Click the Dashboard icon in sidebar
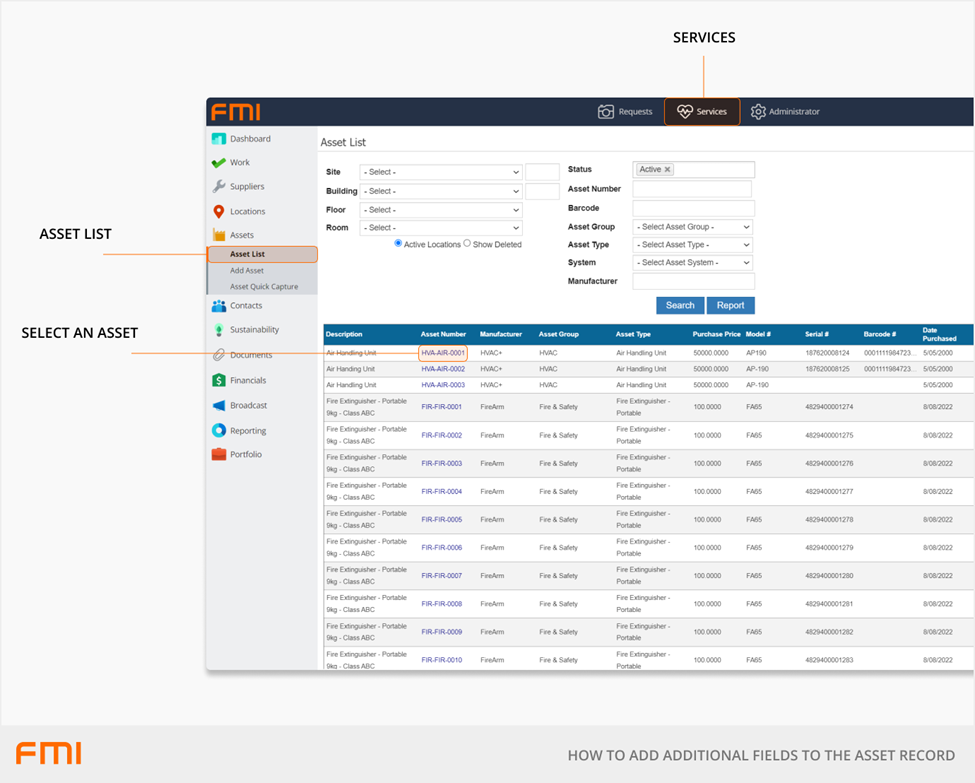975x783 pixels. (x=218, y=139)
